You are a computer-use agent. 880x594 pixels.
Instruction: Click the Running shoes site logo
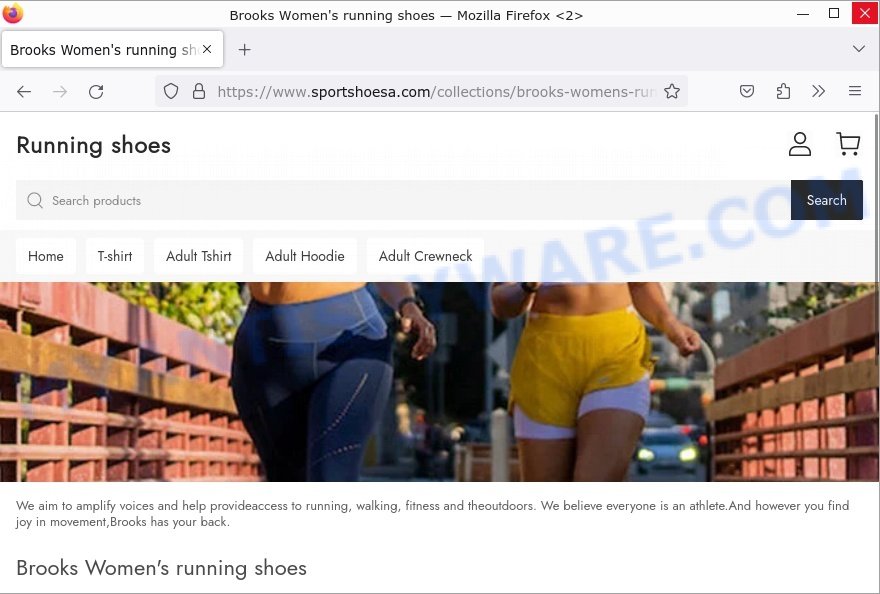[x=93, y=145]
